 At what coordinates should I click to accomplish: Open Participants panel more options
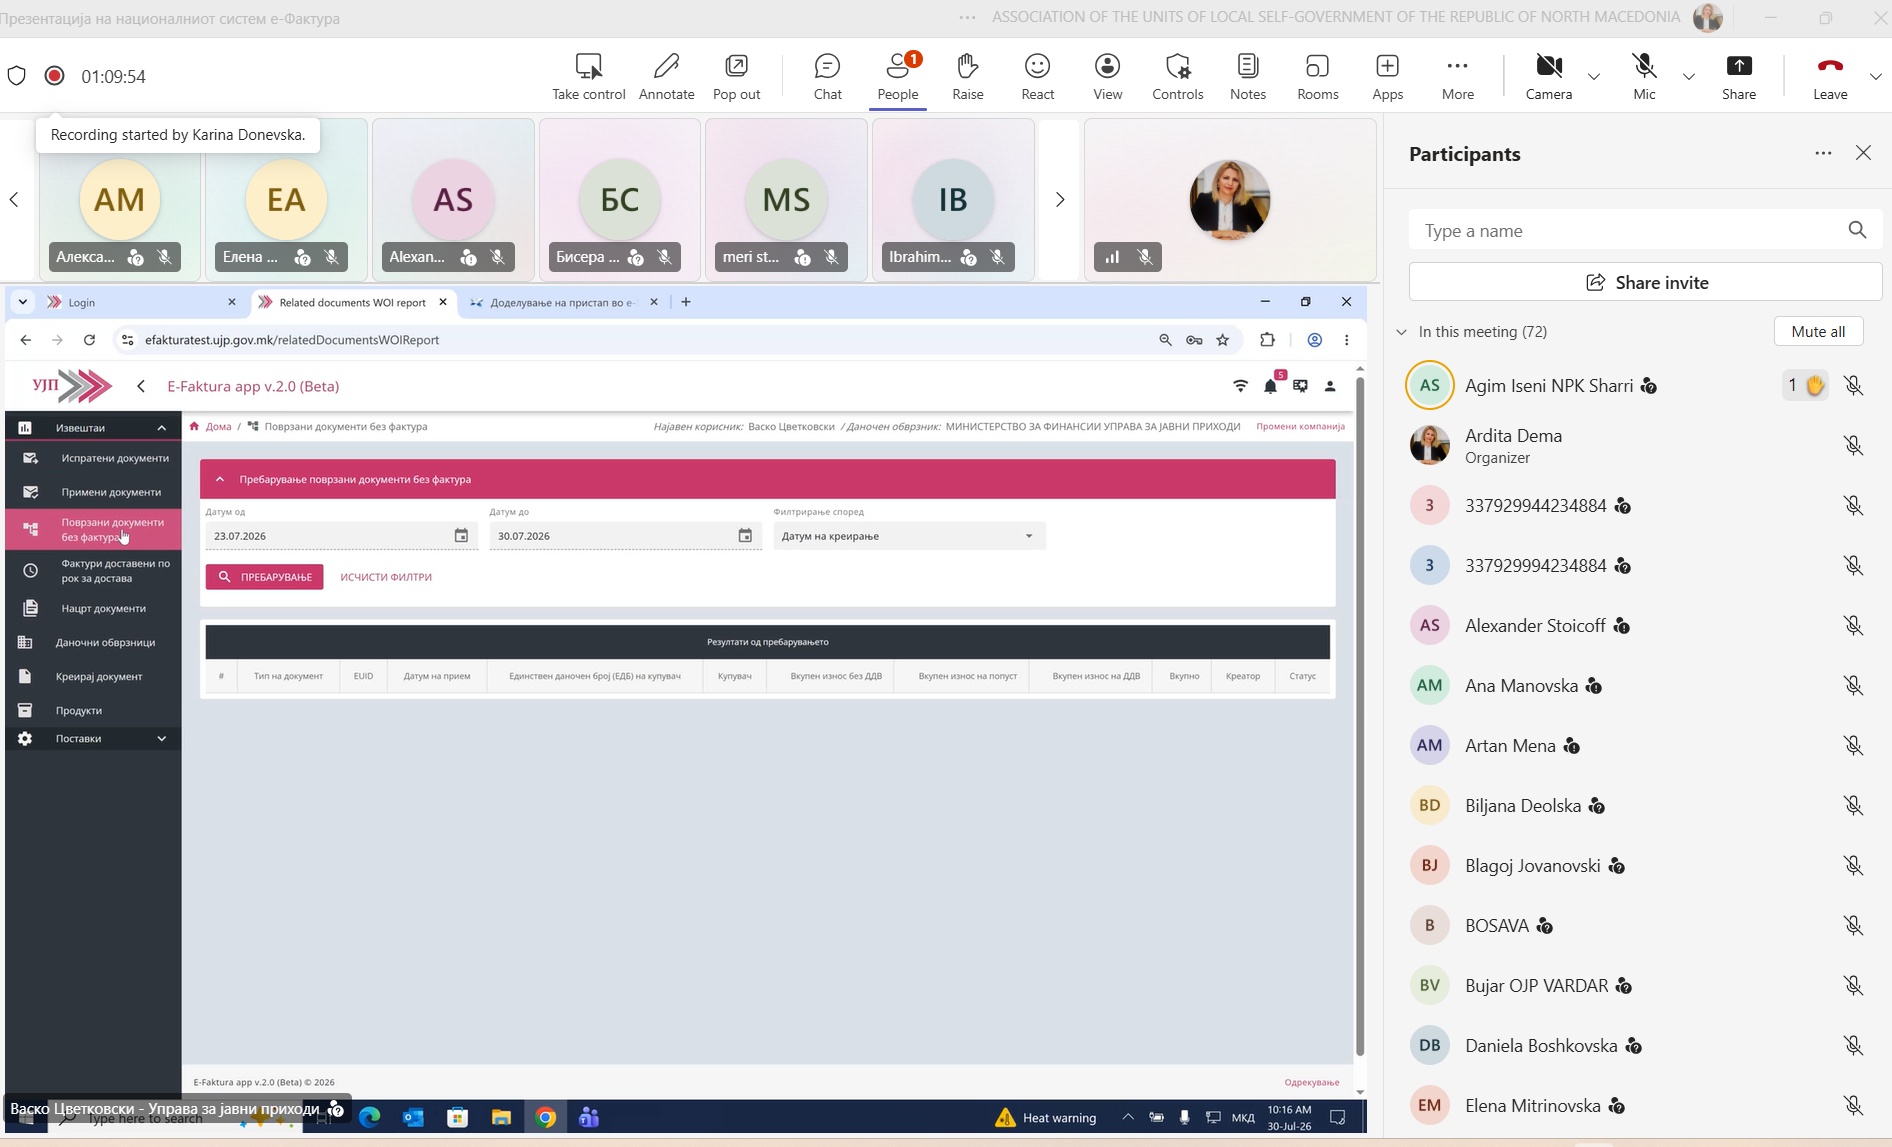tap(1823, 153)
